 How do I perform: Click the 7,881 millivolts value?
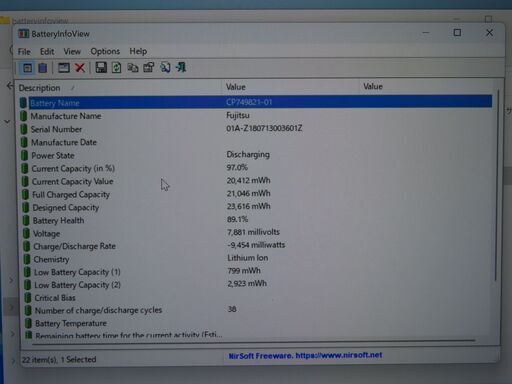click(x=253, y=232)
